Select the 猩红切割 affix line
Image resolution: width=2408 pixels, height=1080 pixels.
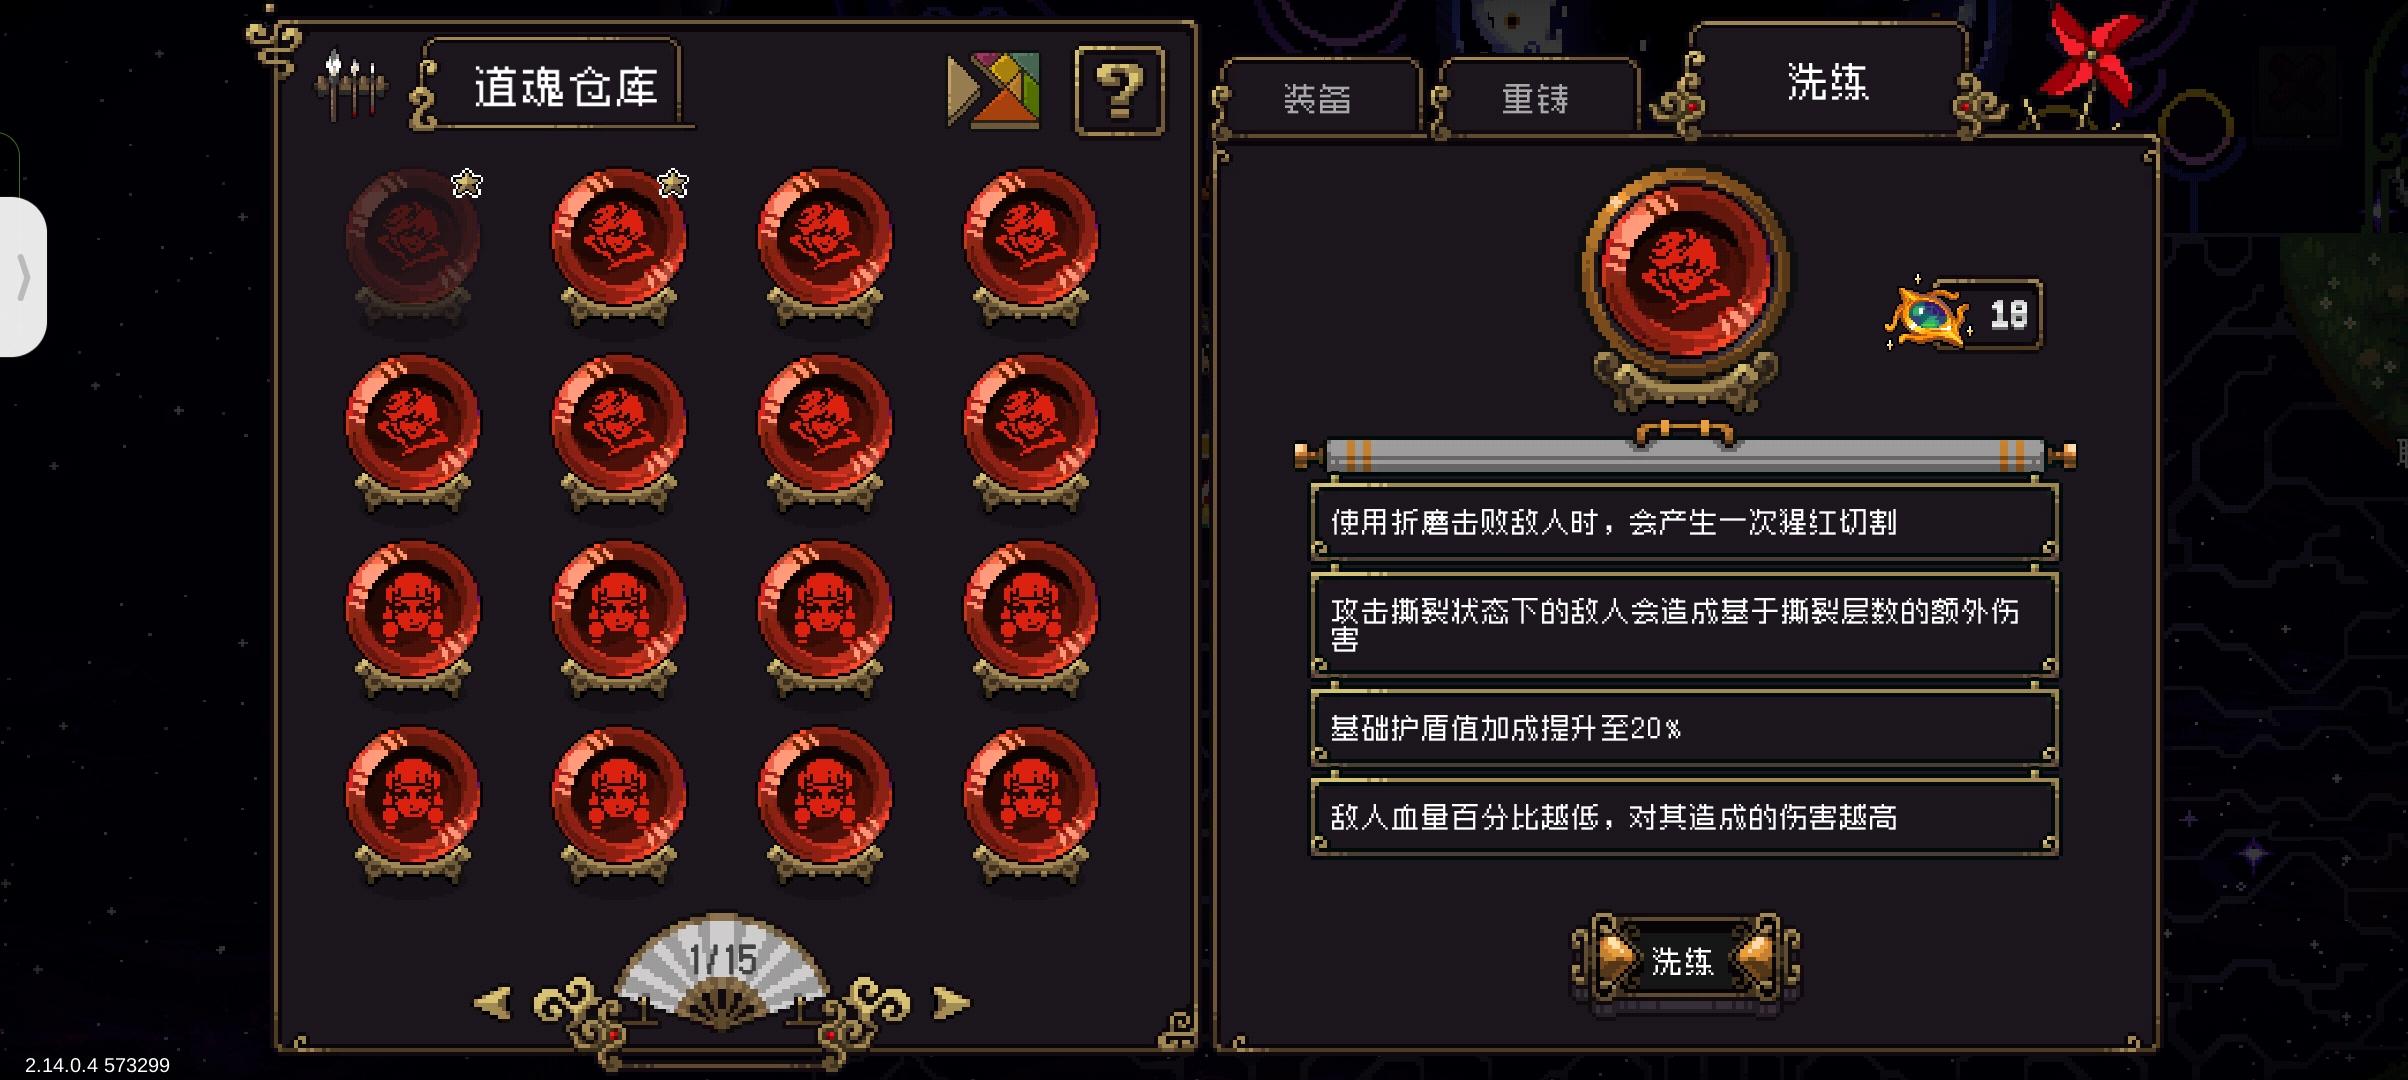click(x=1684, y=522)
